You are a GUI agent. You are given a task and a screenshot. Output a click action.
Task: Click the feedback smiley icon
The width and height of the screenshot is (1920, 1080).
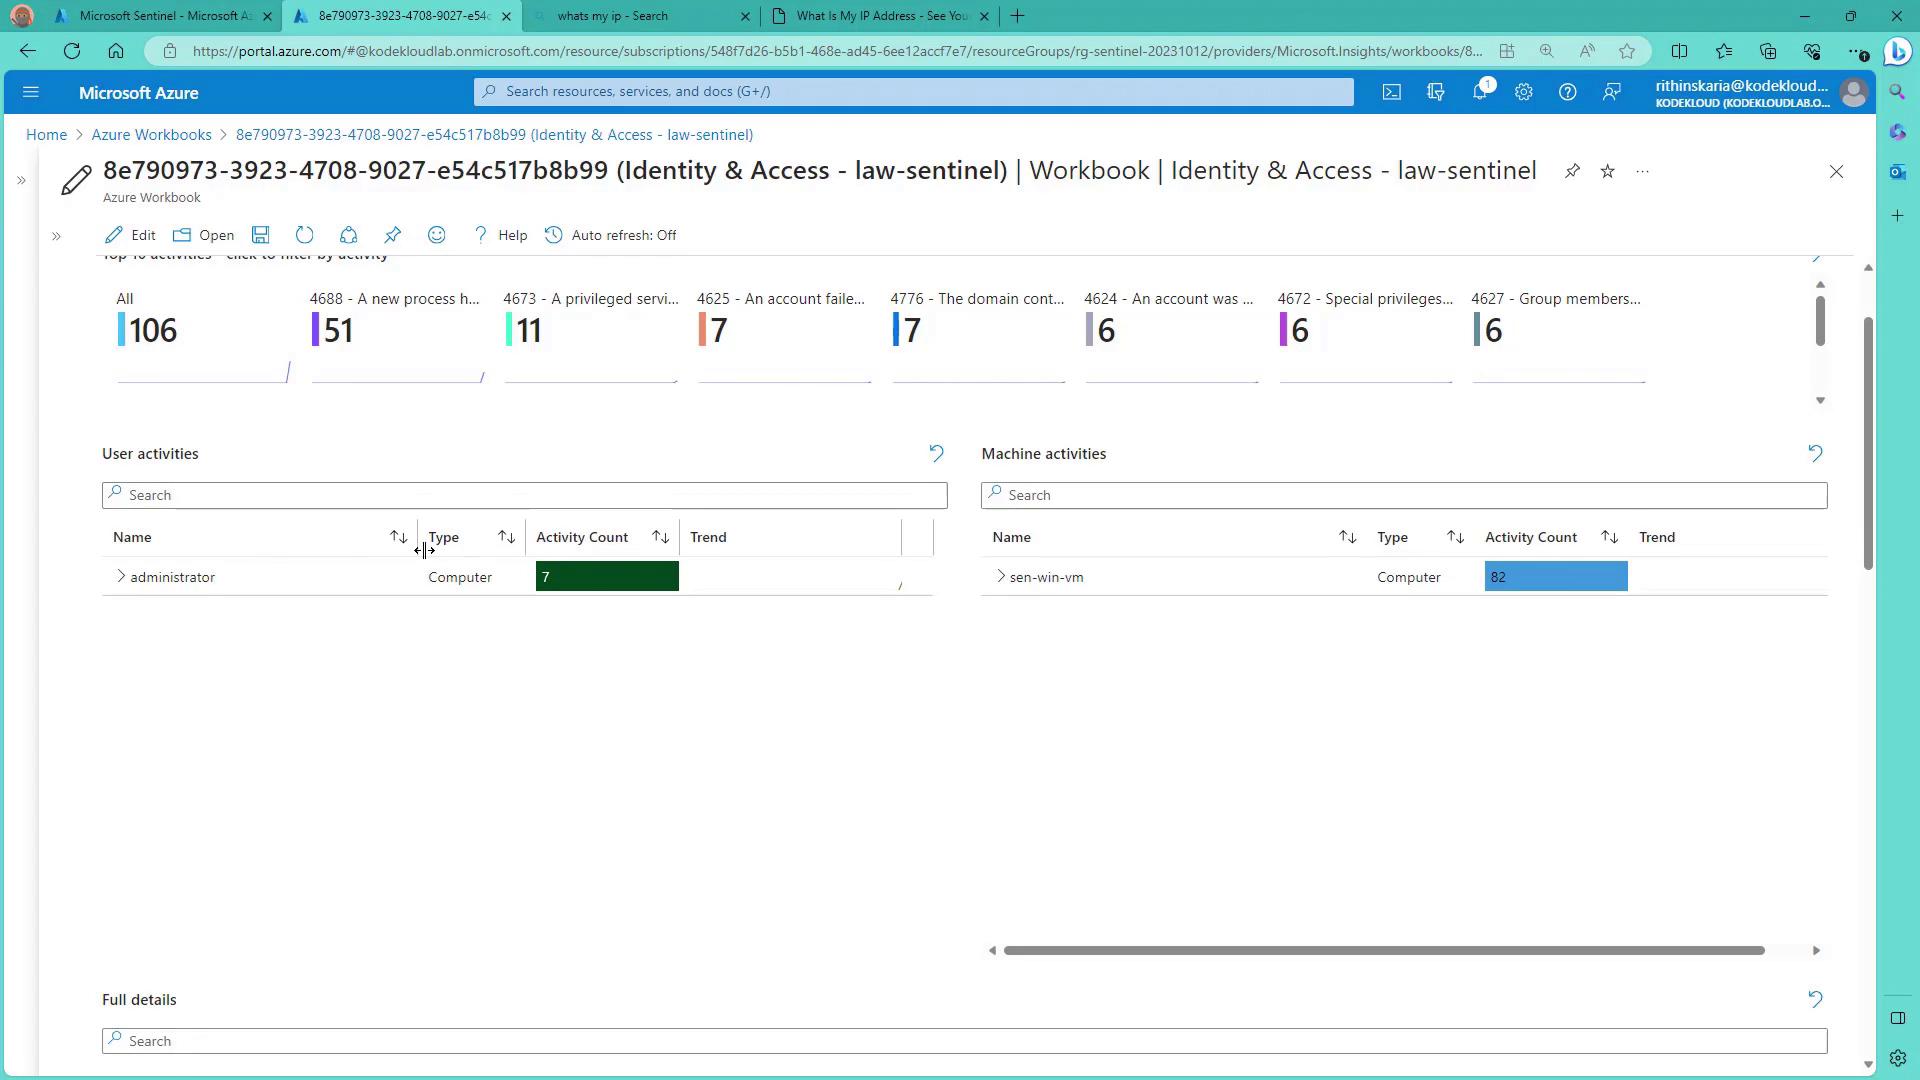pos(436,235)
